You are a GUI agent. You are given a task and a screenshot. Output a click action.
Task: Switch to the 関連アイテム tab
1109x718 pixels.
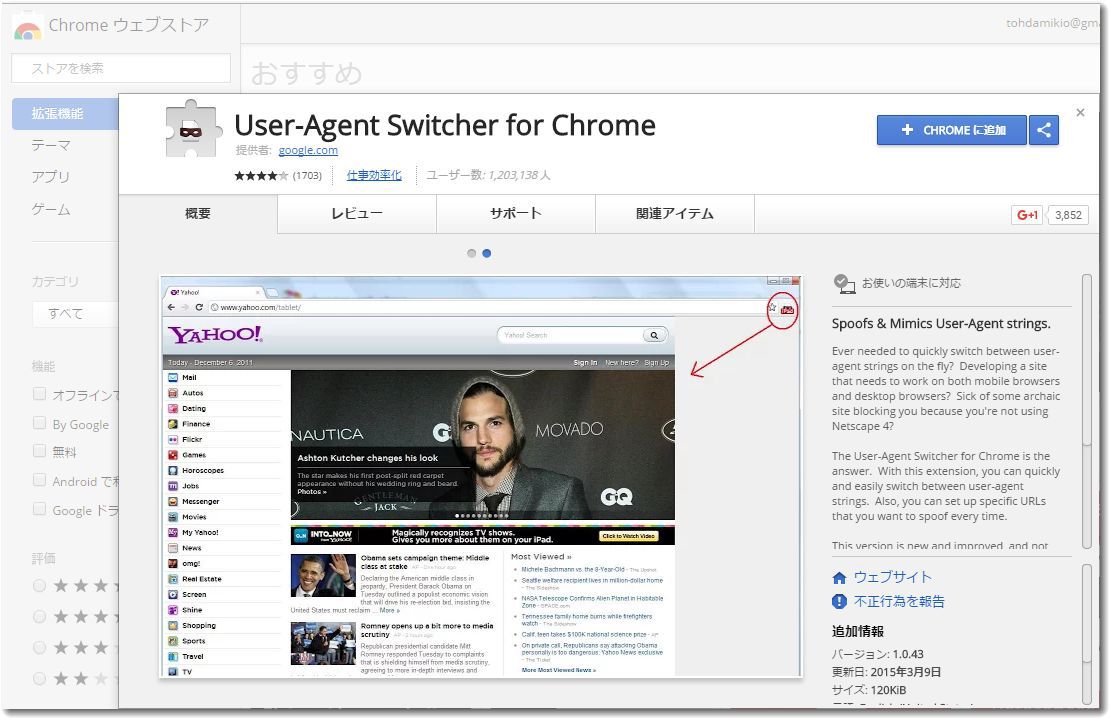[675, 214]
